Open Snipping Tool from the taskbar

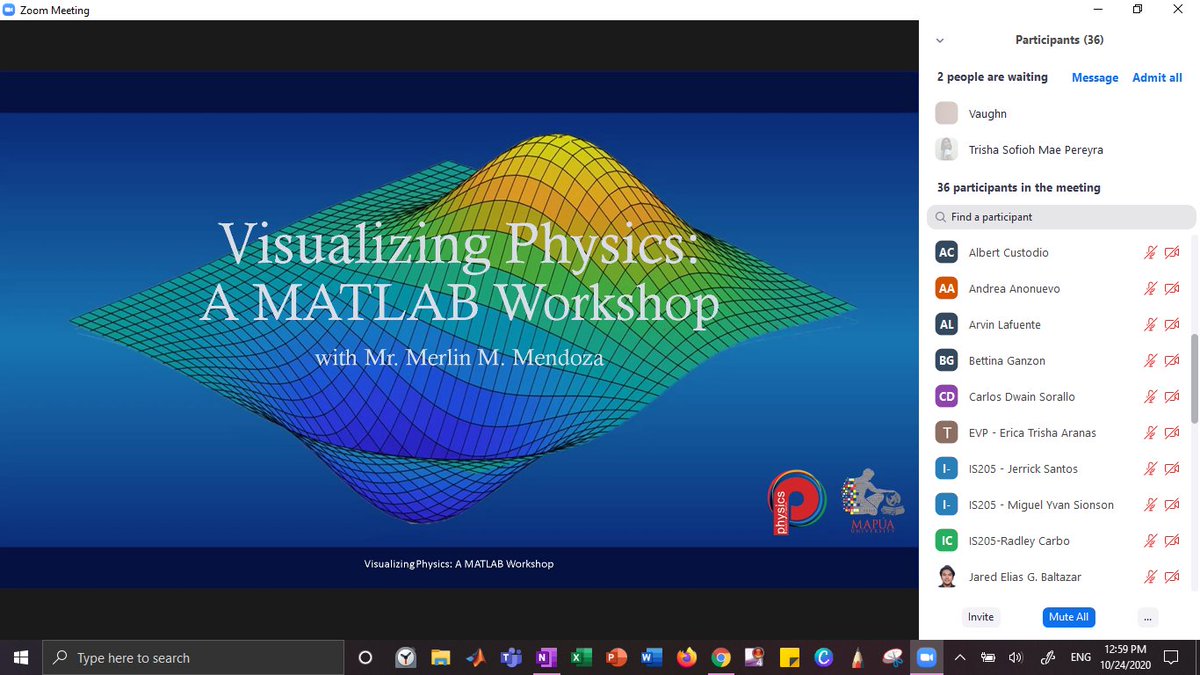pyautogui.click(x=892, y=657)
